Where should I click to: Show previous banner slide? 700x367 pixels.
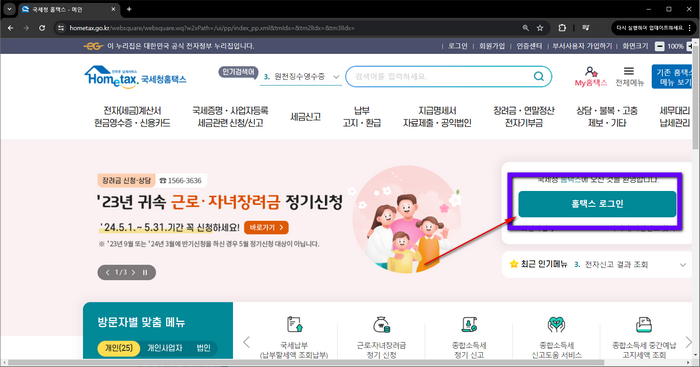pyautogui.click(x=108, y=272)
